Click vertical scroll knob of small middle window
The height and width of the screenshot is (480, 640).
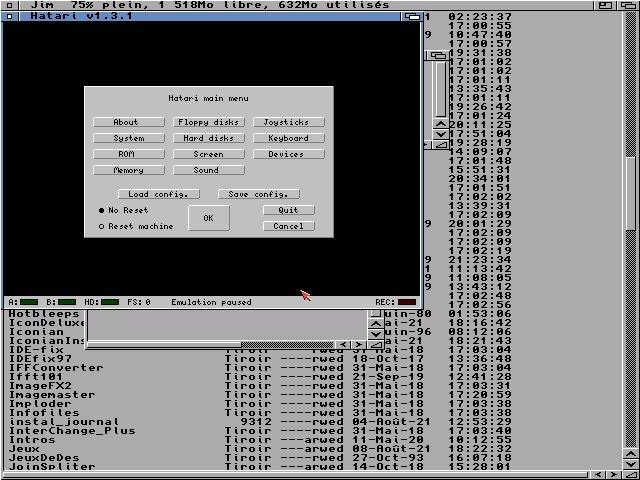(441, 89)
